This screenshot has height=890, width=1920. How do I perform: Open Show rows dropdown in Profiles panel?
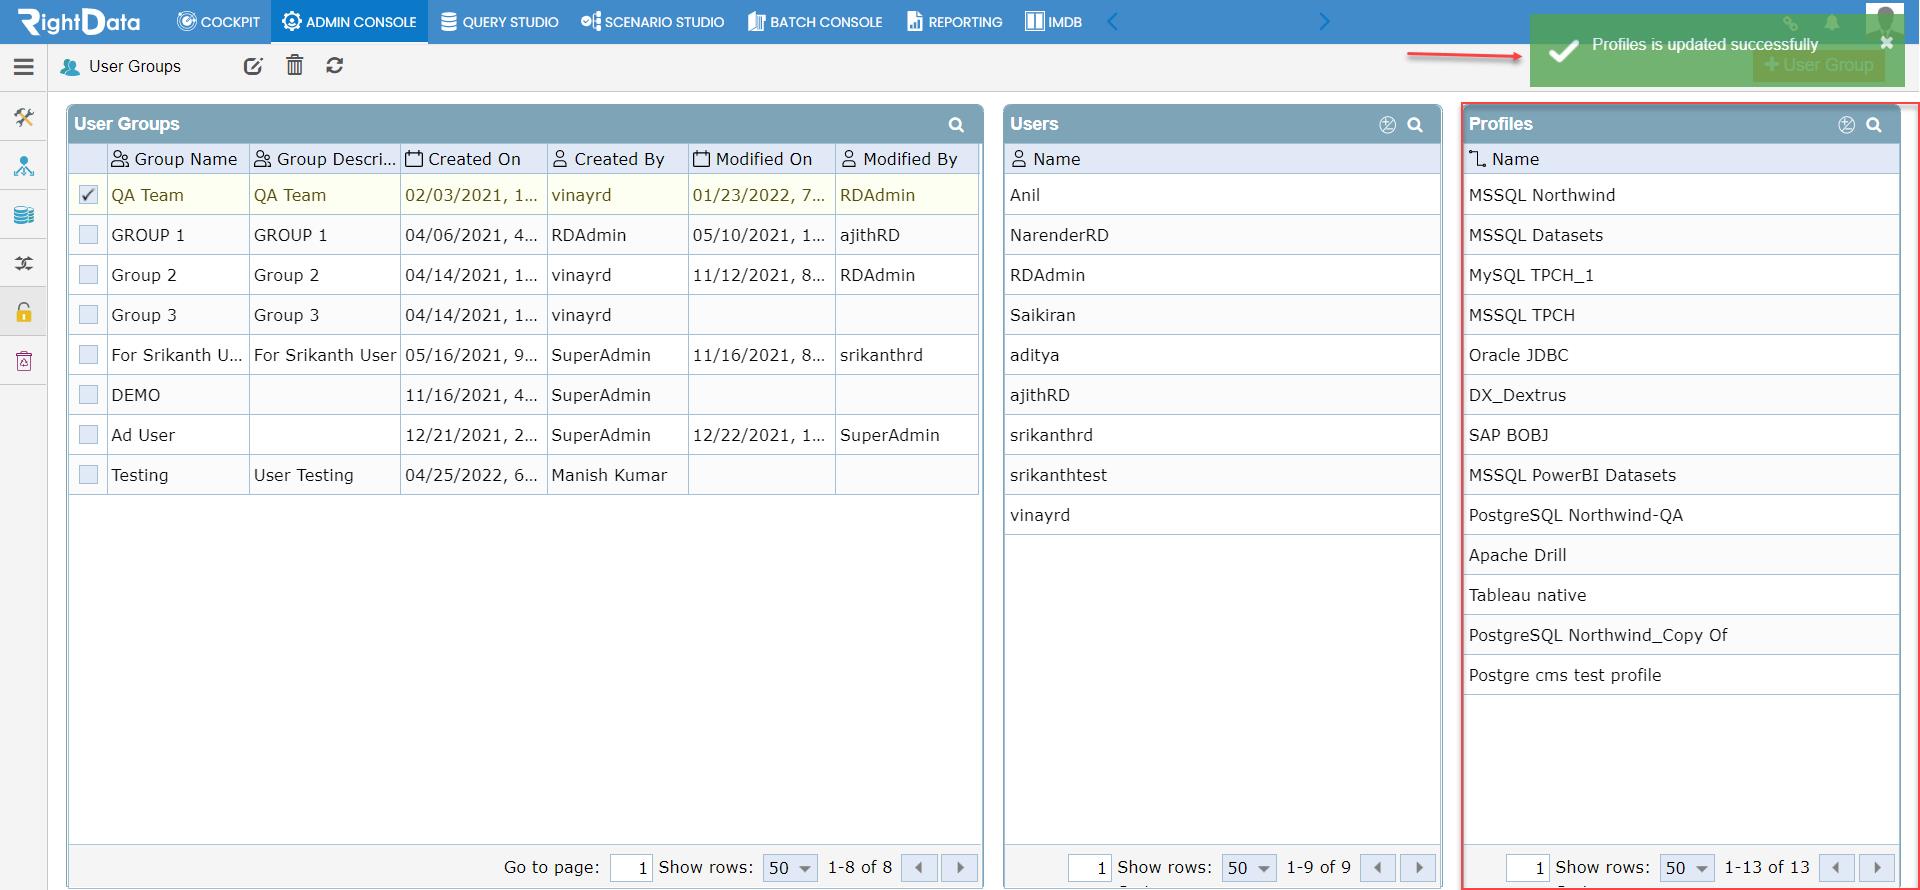(x=1687, y=868)
